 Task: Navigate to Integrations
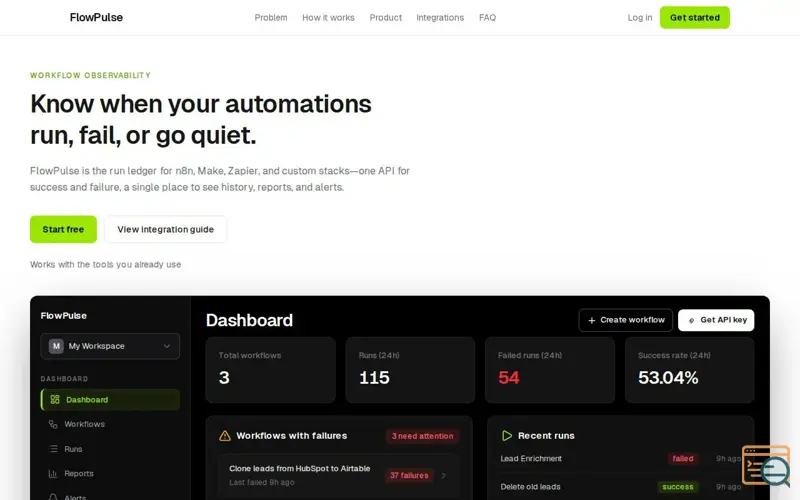pyautogui.click(x=440, y=17)
